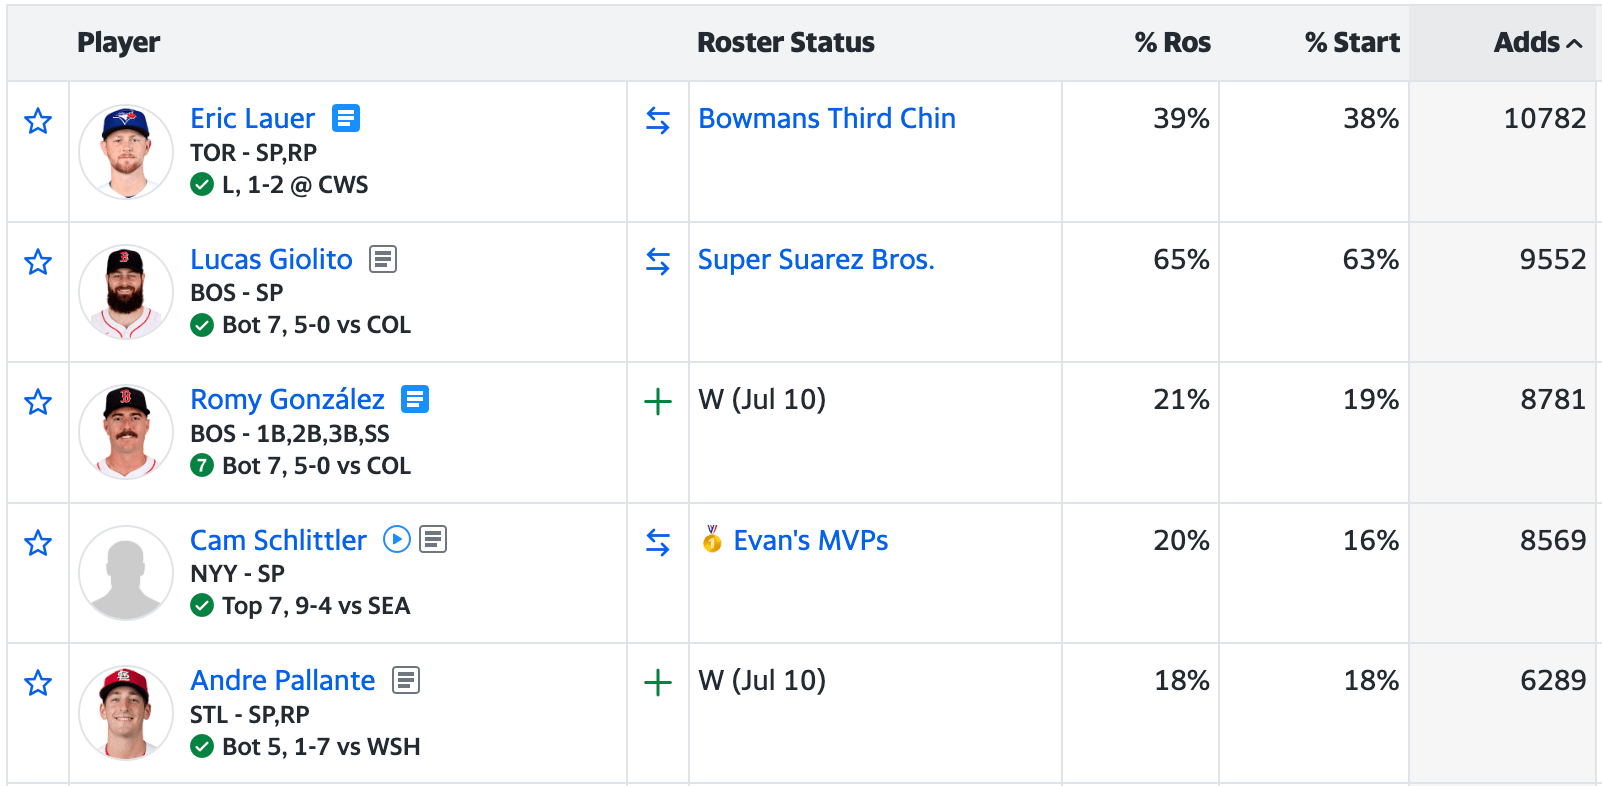Sort by % Ros column header
Viewport: 1602px width, 786px height.
click(x=1172, y=42)
